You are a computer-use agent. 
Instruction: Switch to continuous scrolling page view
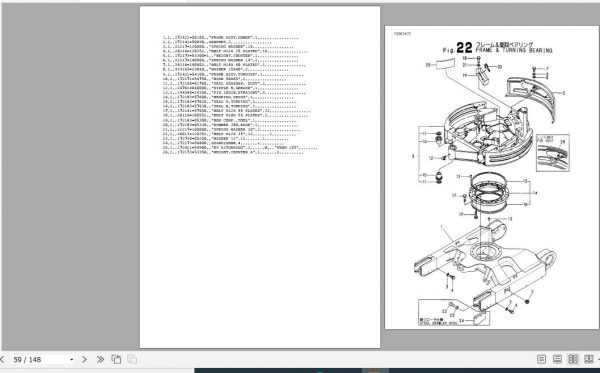(x=557, y=359)
